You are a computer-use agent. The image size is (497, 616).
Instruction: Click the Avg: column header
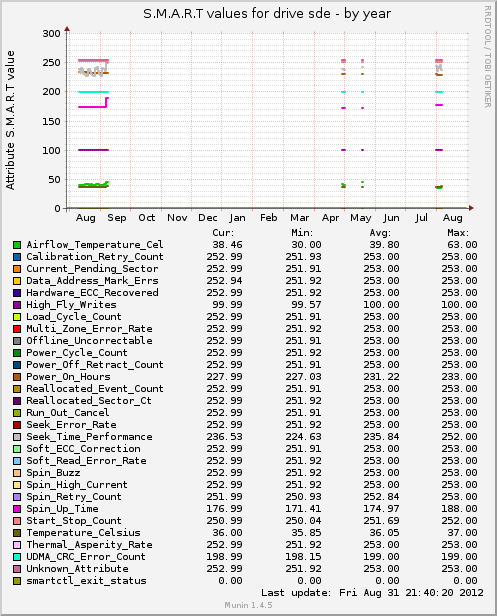380,233
